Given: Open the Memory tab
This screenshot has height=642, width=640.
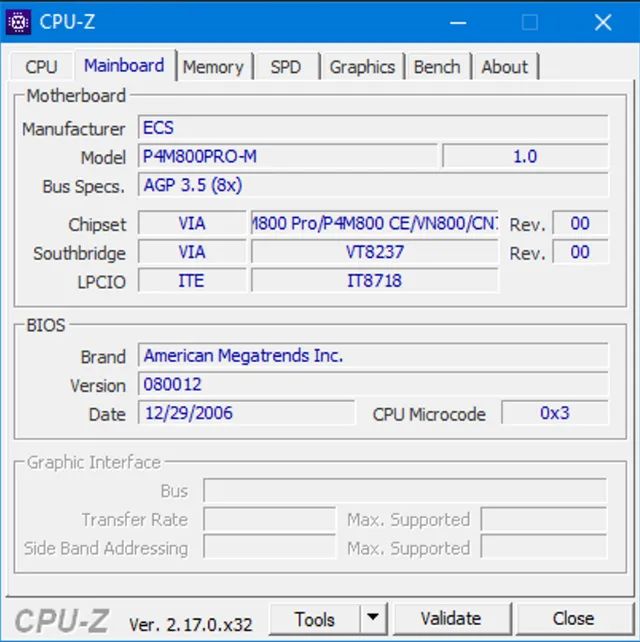Looking at the screenshot, I should pos(213,67).
